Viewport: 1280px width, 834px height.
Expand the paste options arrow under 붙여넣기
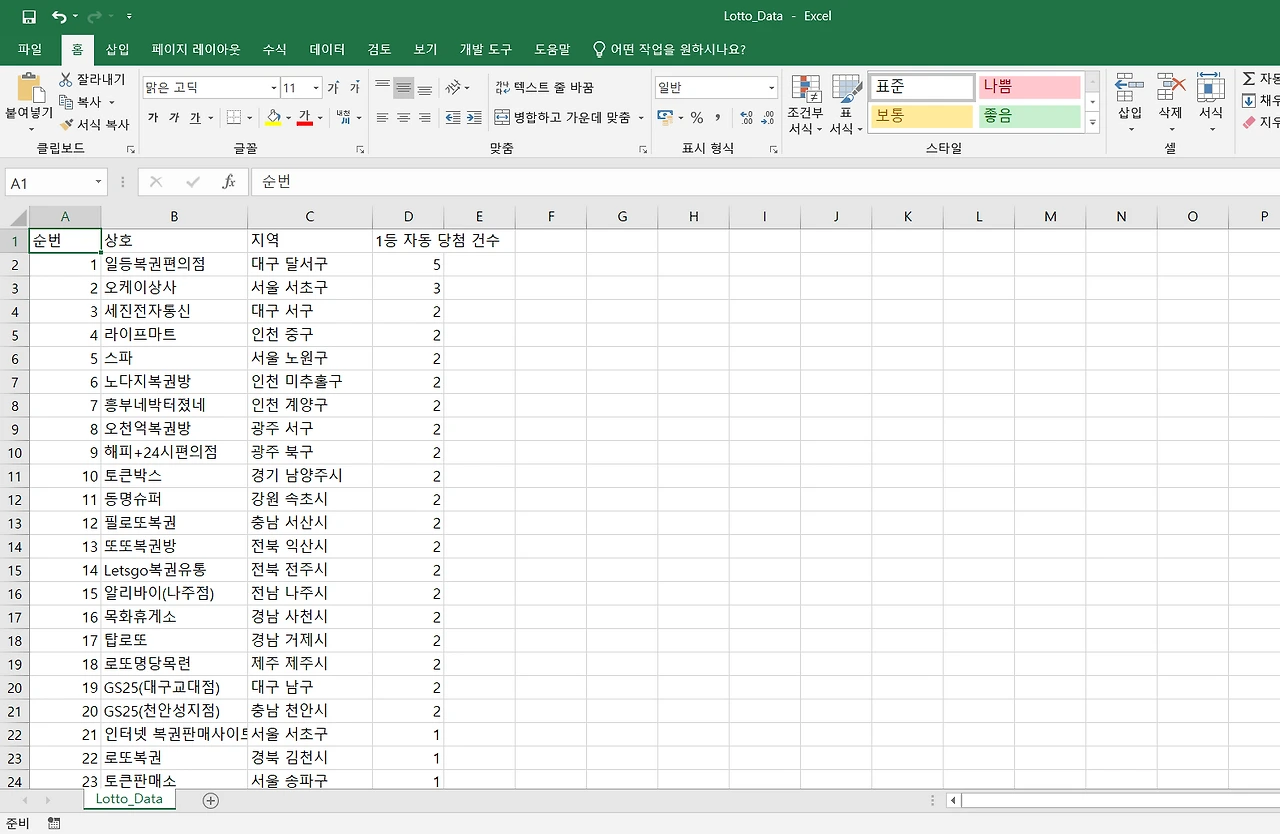point(30,129)
